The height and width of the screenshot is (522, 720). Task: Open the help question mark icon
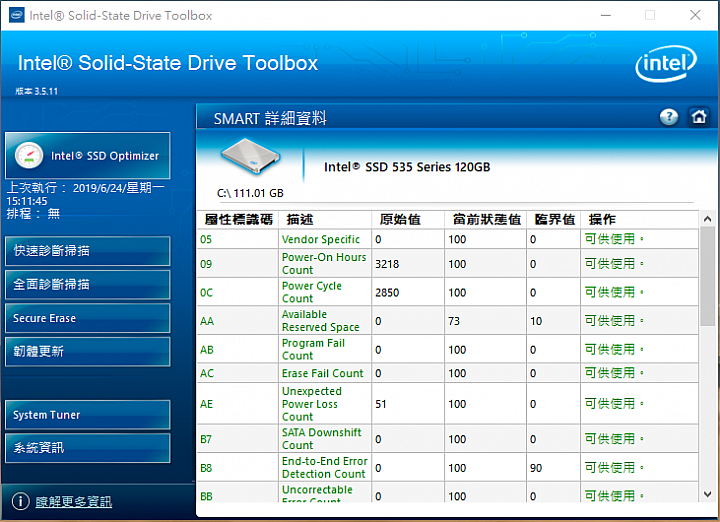pyautogui.click(x=669, y=117)
